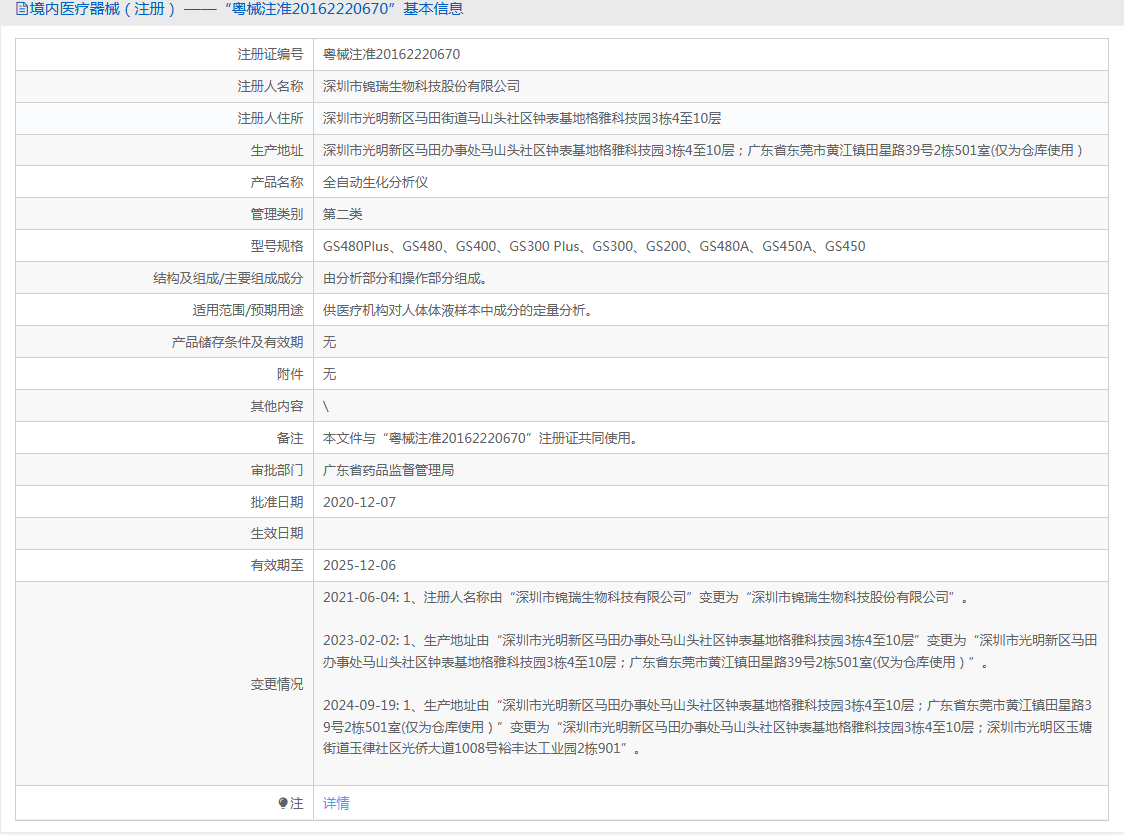Click the 注册人住所 address value
The image size is (1124, 835).
click(522, 118)
